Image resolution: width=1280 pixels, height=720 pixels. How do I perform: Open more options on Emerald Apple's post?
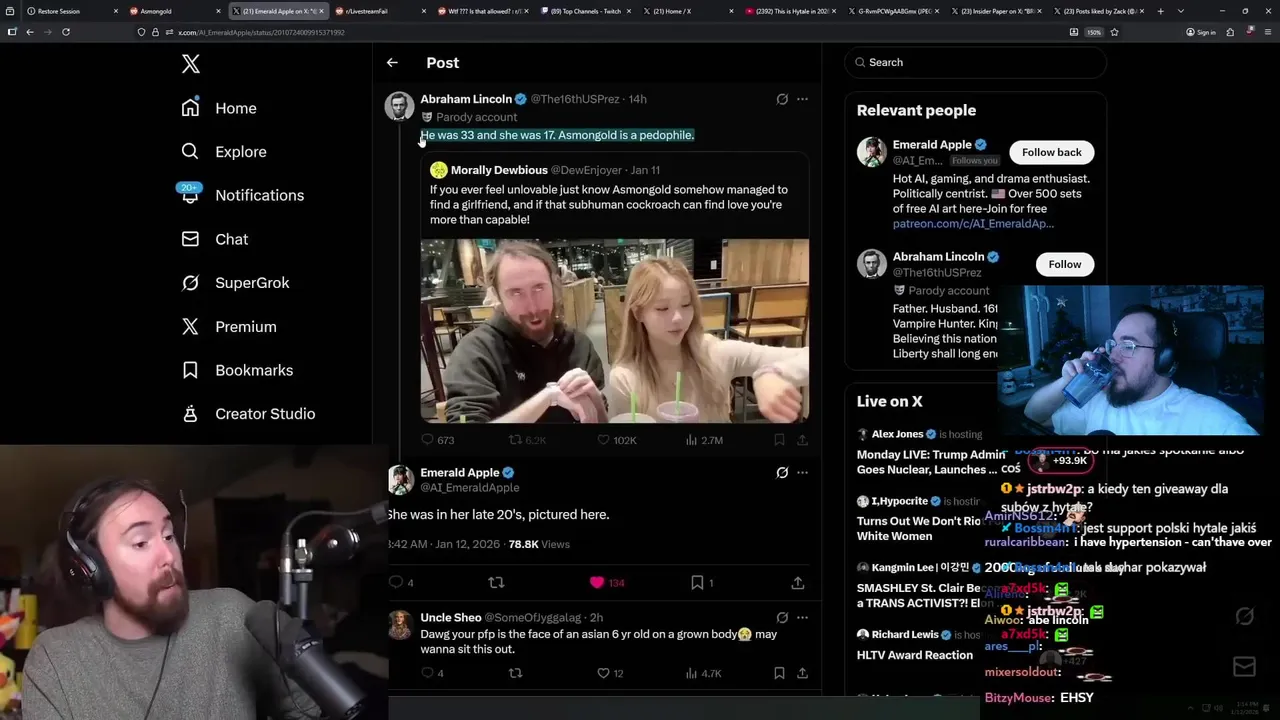click(x=802, y=473)
